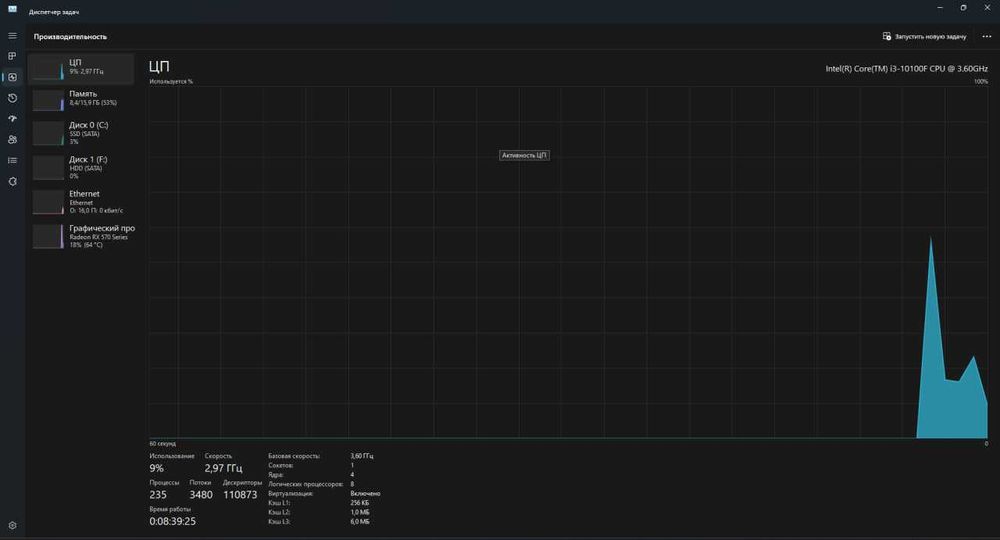This screenshot has width=1000, height=540.
Task: Click the Виртуализация Включено value
Action: click(365, 493)
